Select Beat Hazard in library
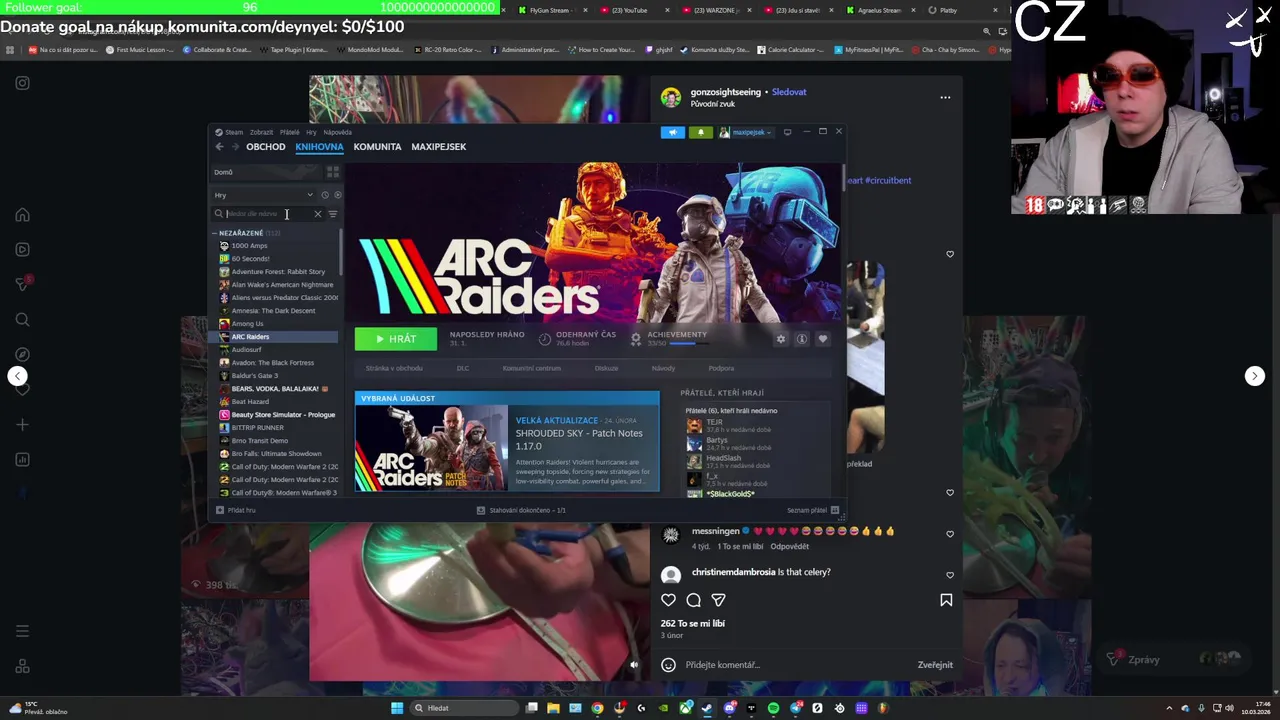Screen dimensions: 1280x720 250,402
